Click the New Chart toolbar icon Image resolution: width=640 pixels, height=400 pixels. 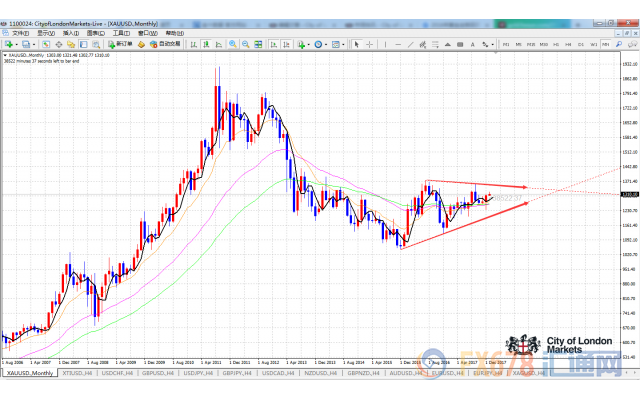click(x=9, y=44)
